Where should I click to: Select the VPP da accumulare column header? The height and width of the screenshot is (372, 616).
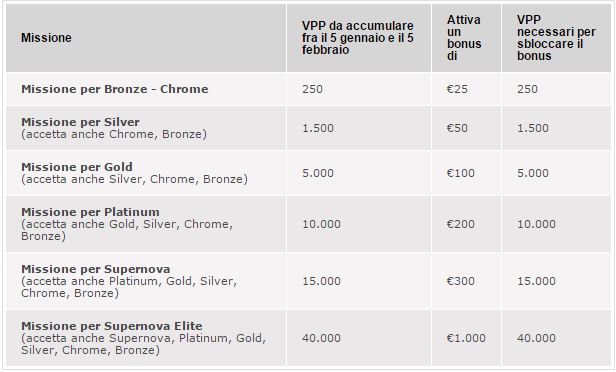pyautogui.click(x=358, y=38)
